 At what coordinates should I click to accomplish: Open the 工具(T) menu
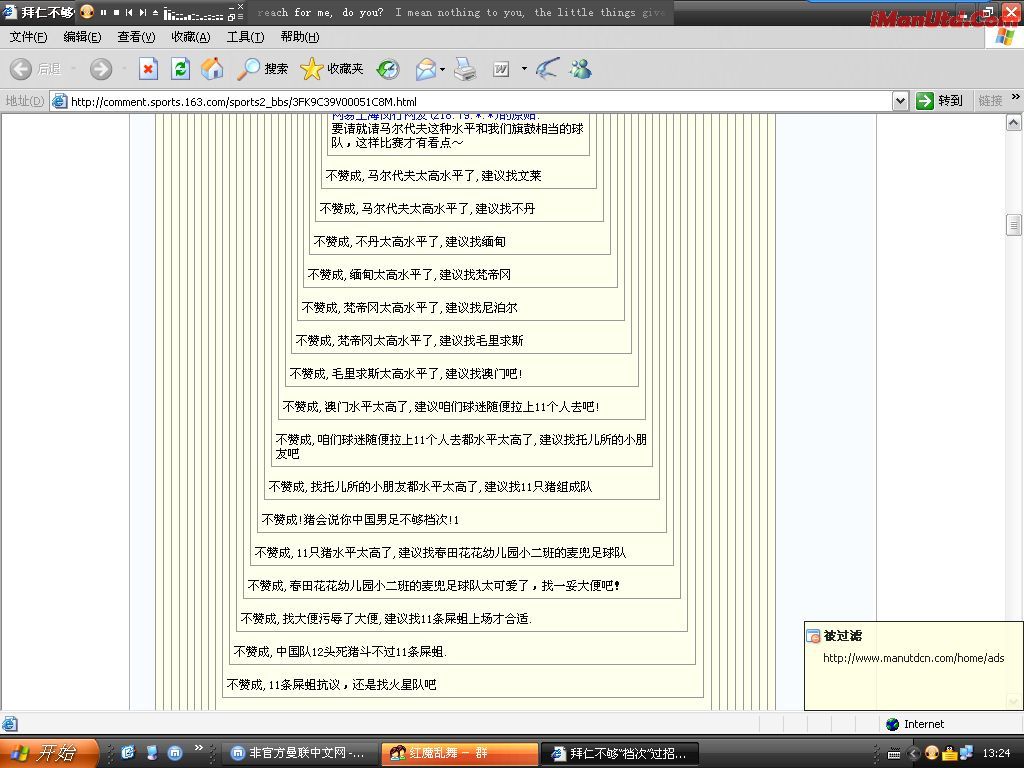pyautogui.click(x=245, y=37)
